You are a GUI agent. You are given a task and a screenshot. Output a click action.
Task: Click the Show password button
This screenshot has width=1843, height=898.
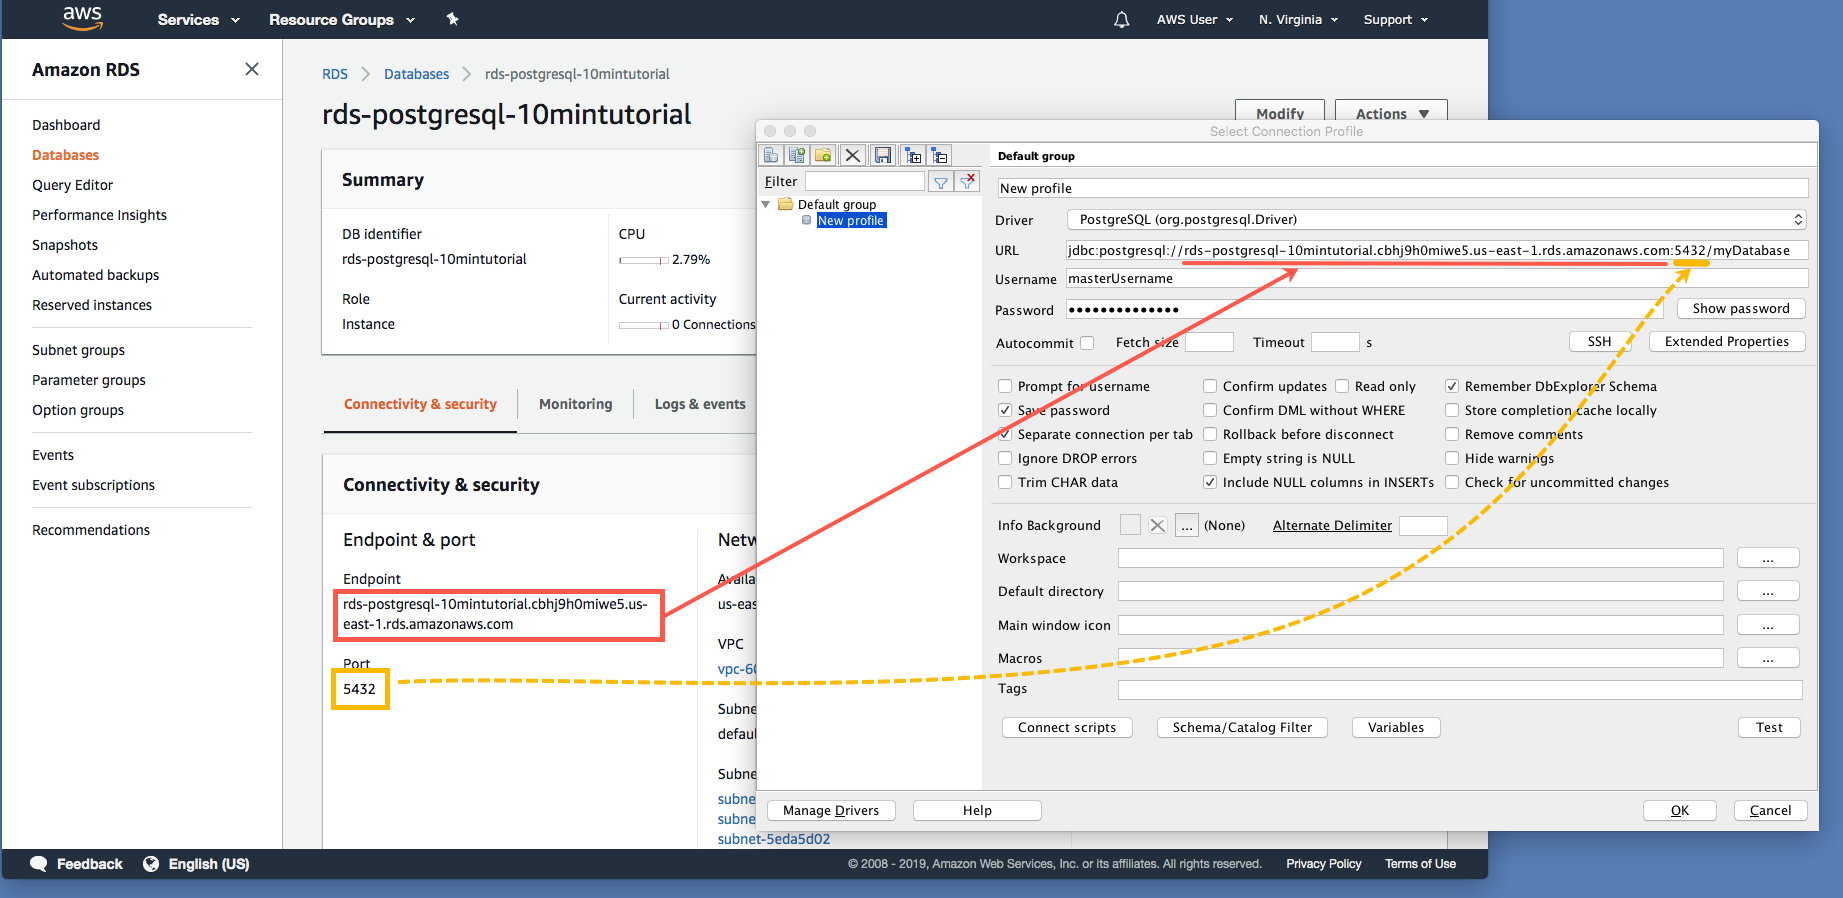pos(1740,309)
